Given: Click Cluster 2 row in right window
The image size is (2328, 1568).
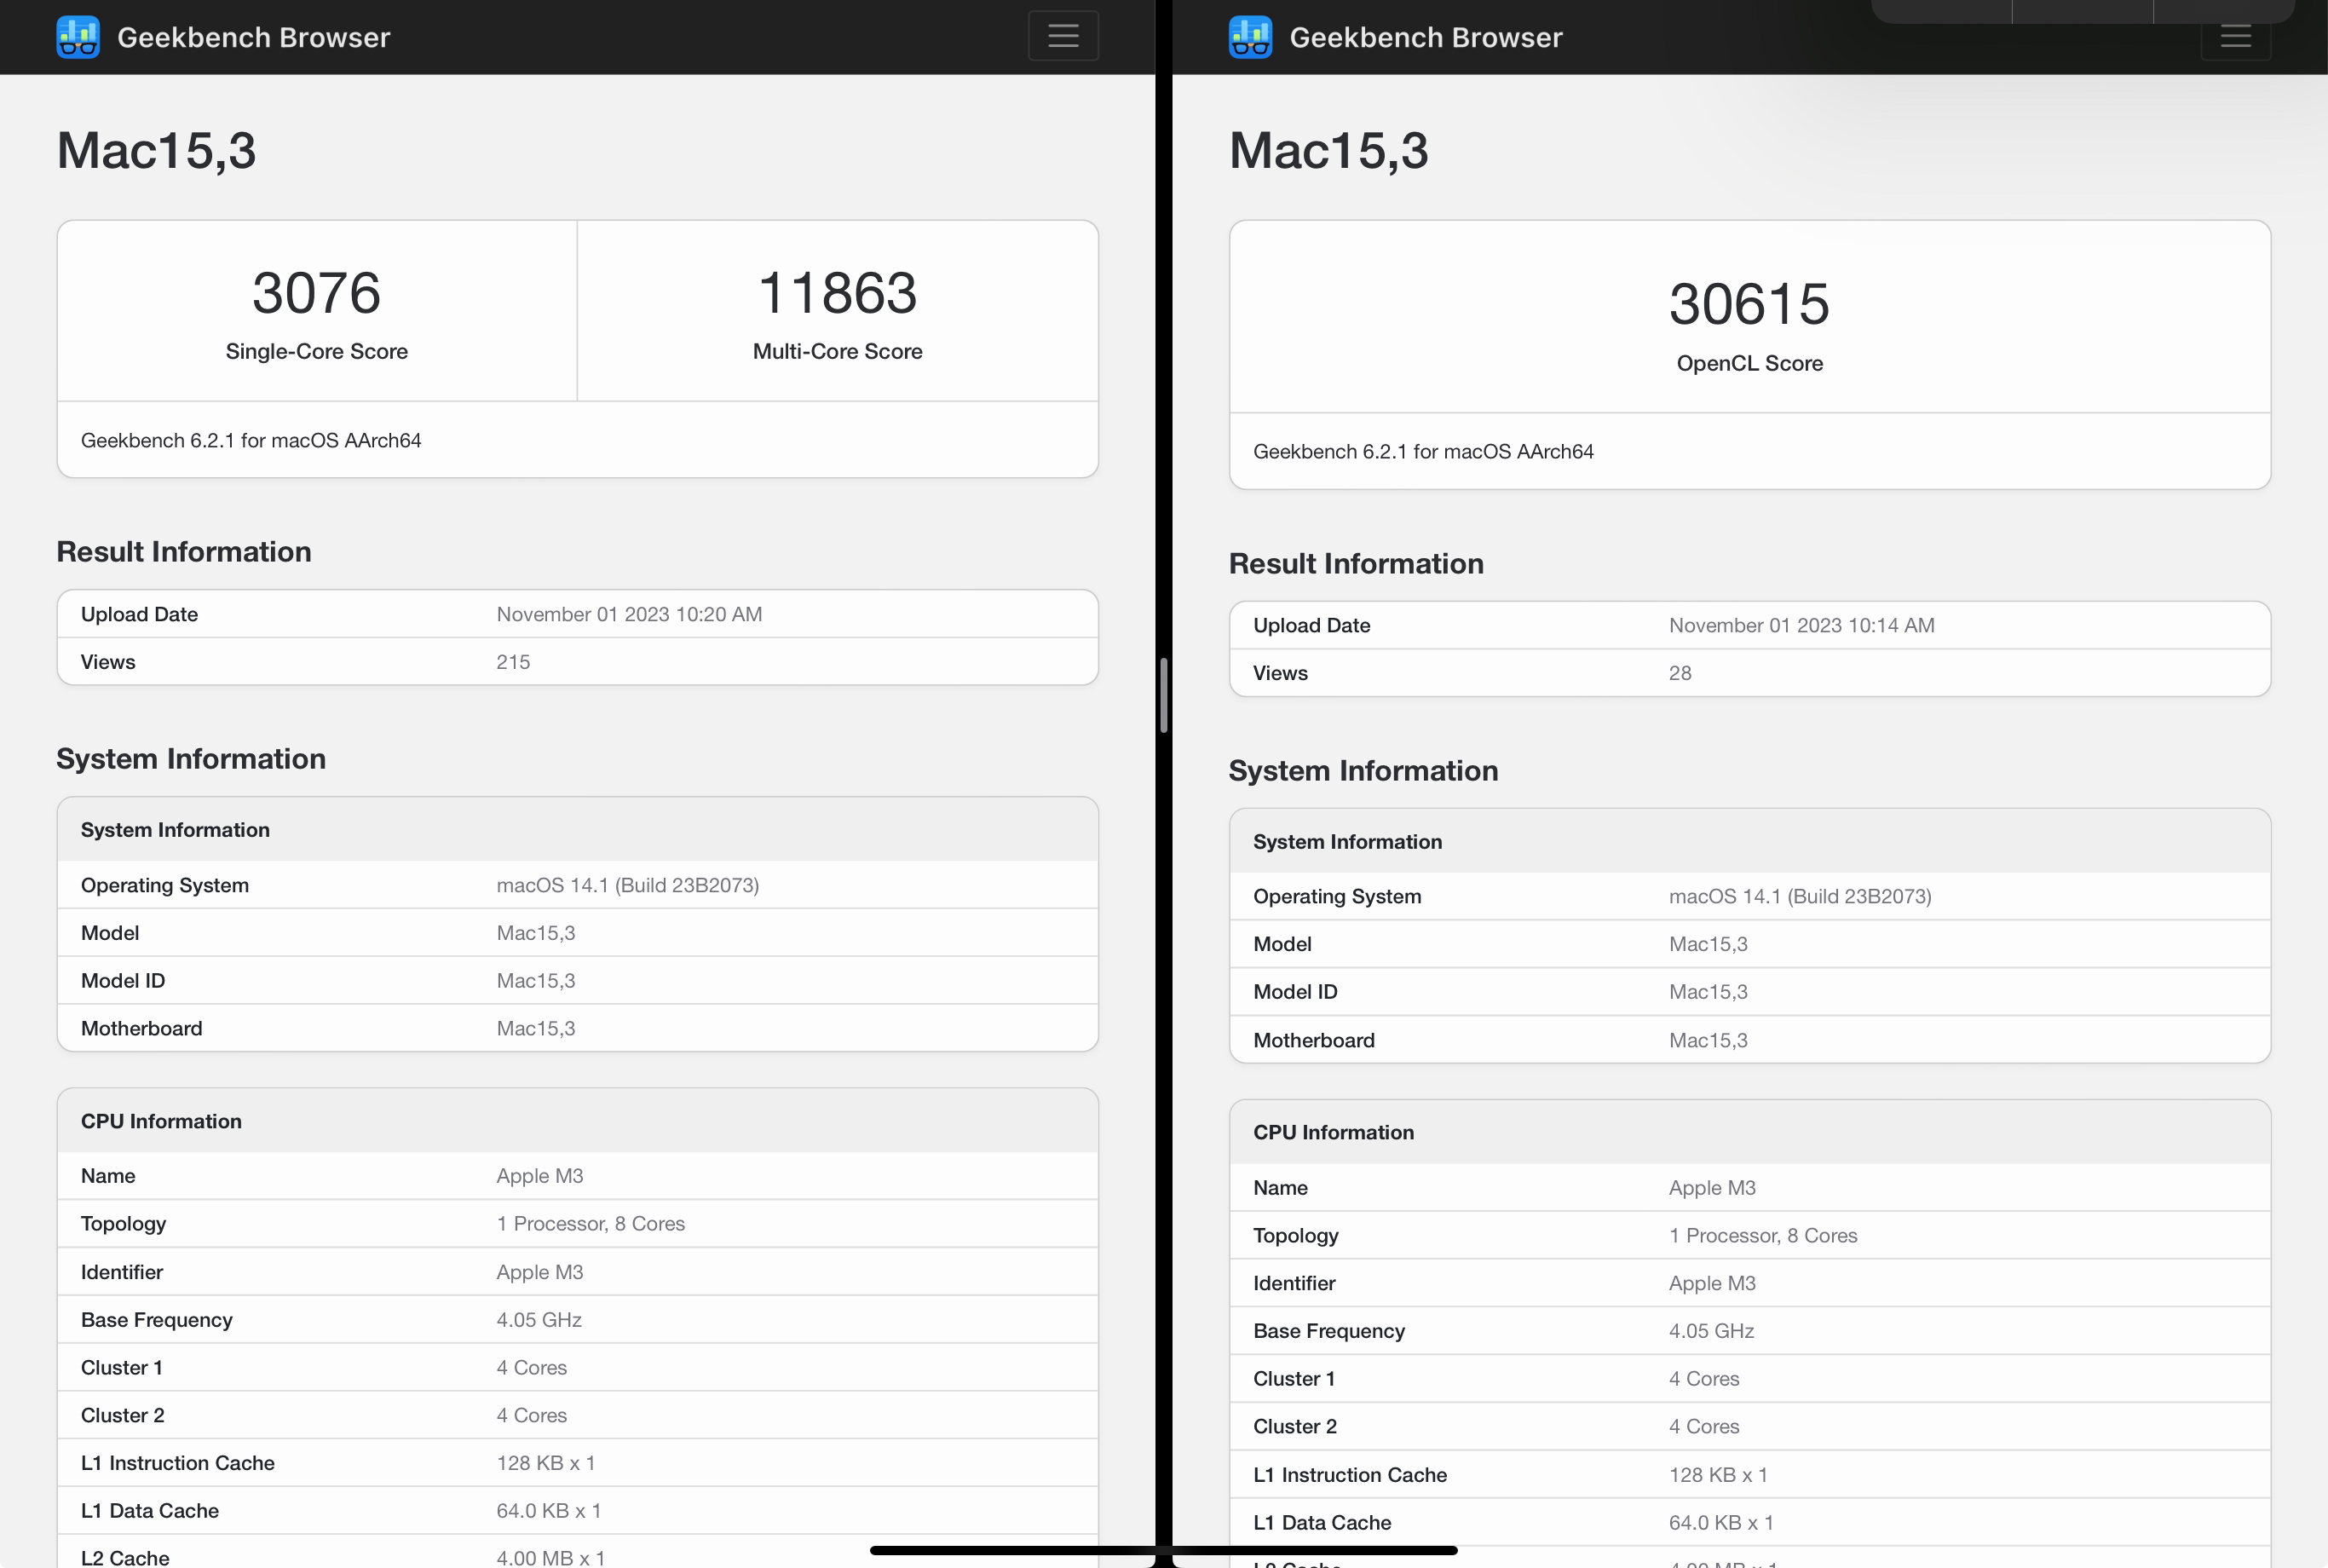Looking at the screenshot, I should point(1749,1427).
